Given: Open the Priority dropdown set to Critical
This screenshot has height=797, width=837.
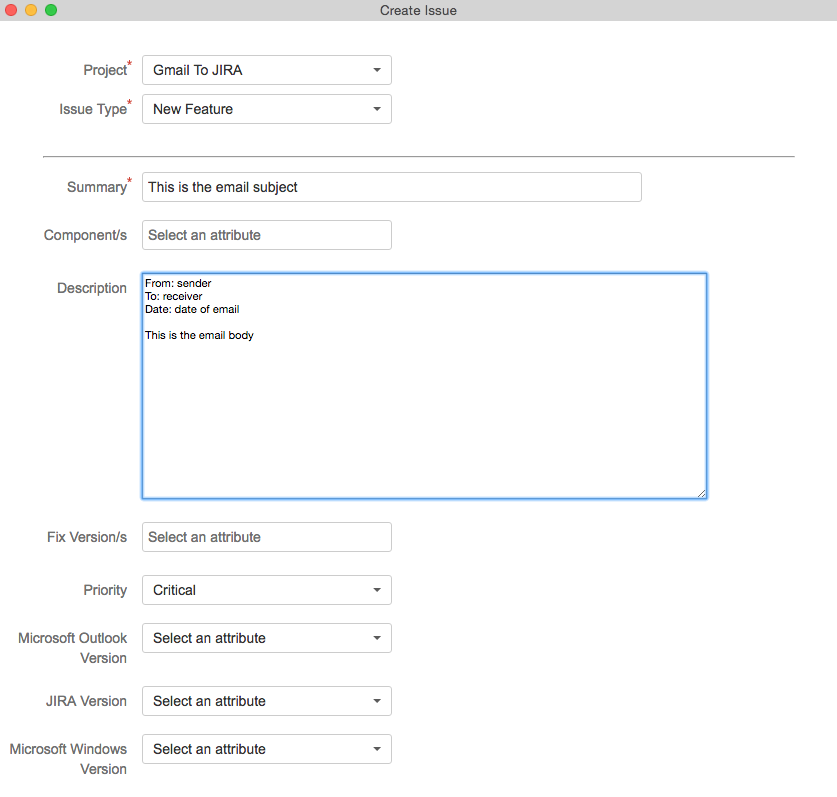Looking at the screenshot, I should pos(266,590).
